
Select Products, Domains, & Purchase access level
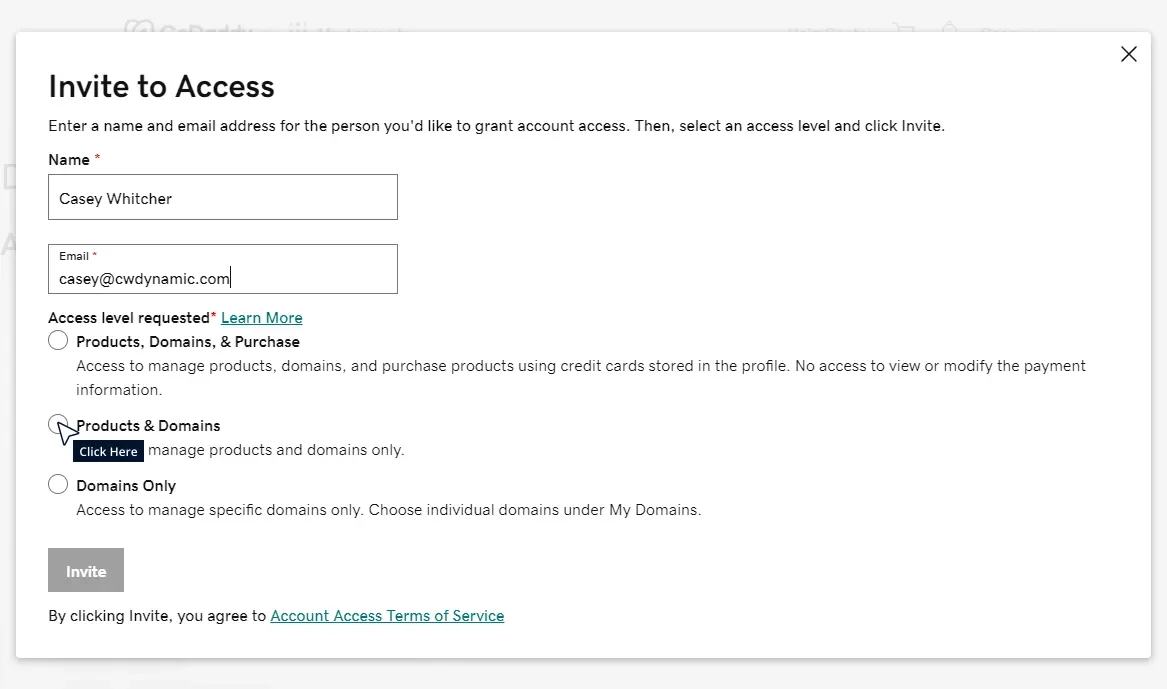(x=58, y=340)
